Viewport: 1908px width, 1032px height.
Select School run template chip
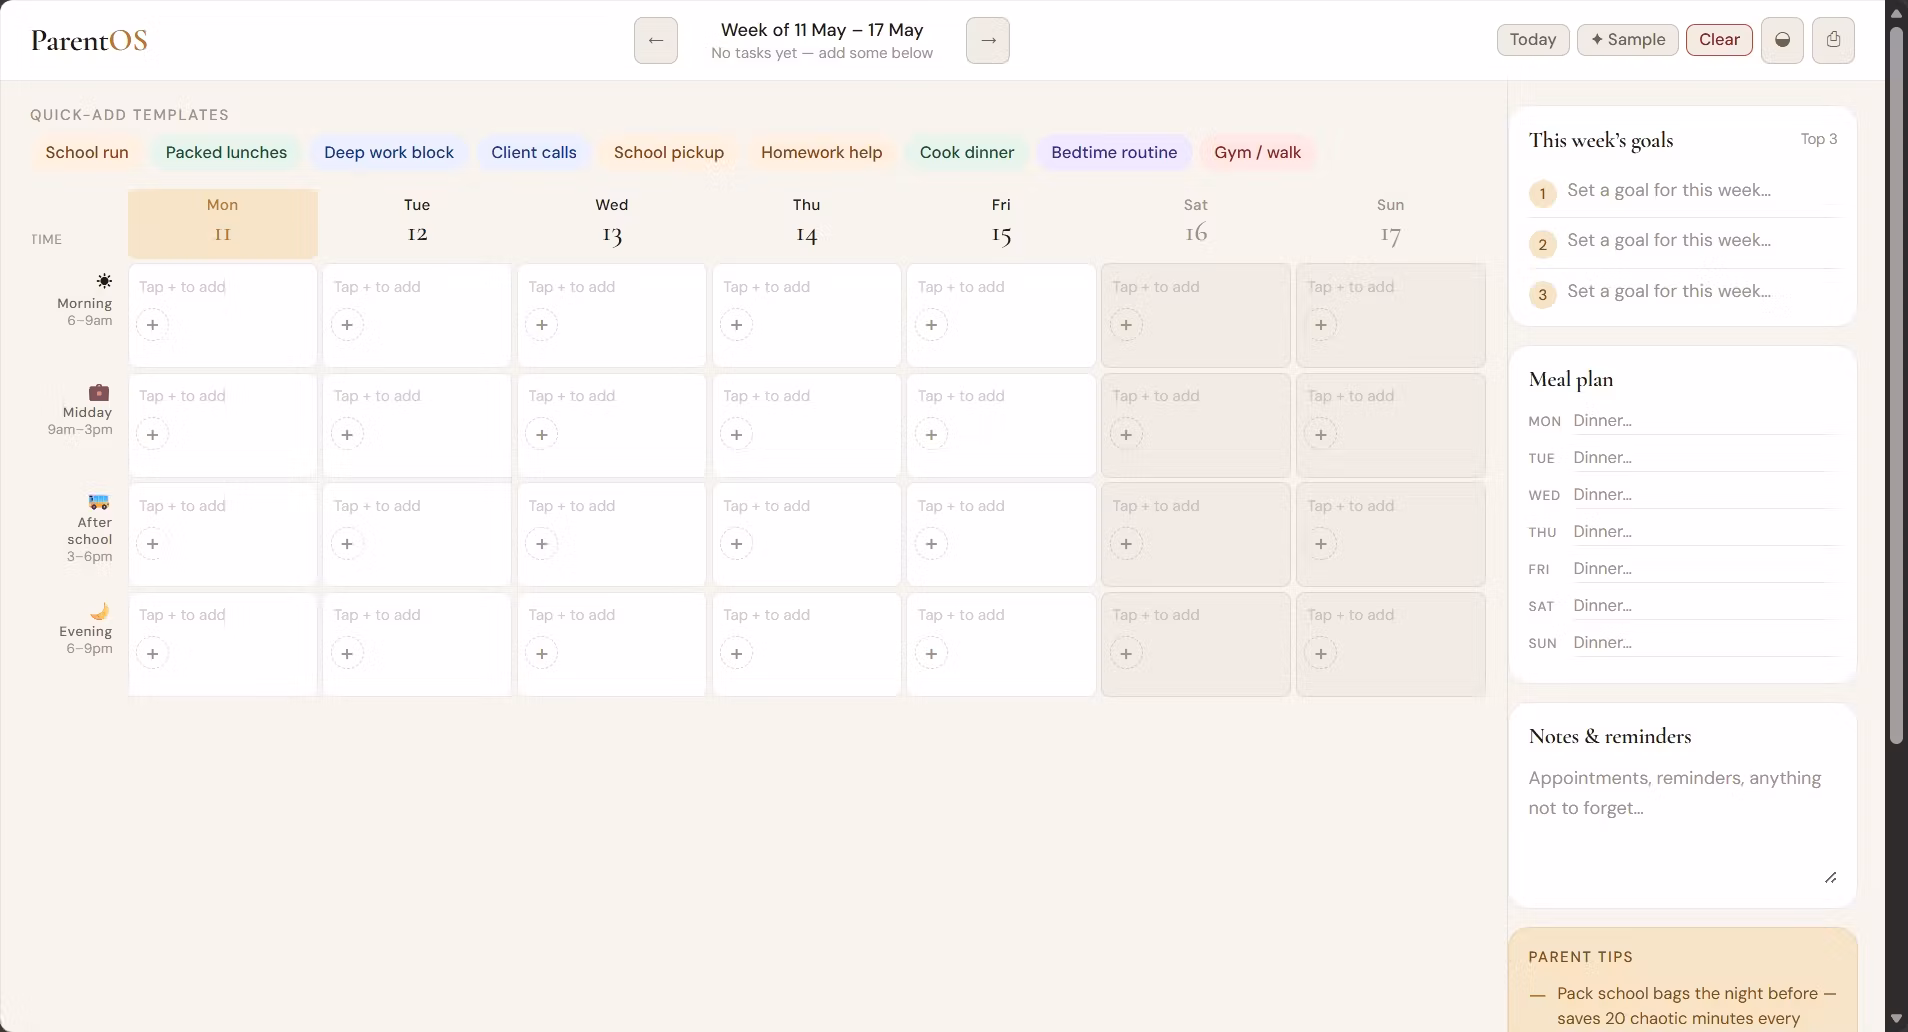[x=87, y=152]
